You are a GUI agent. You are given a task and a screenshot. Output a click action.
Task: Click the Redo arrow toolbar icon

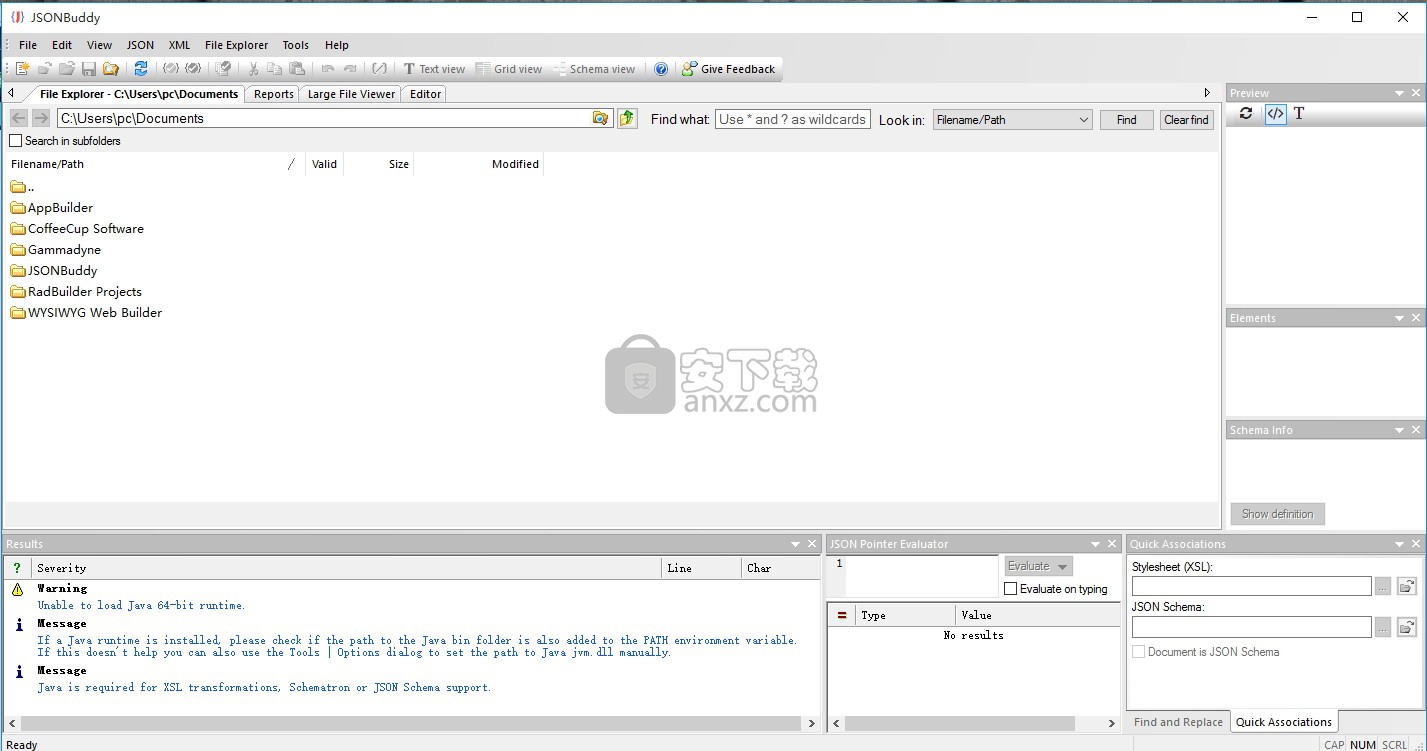click(350, 69)
